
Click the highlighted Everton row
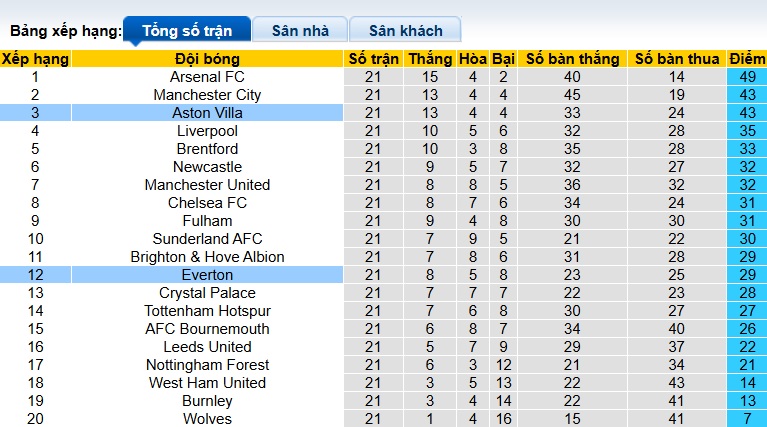coord(207,275)
